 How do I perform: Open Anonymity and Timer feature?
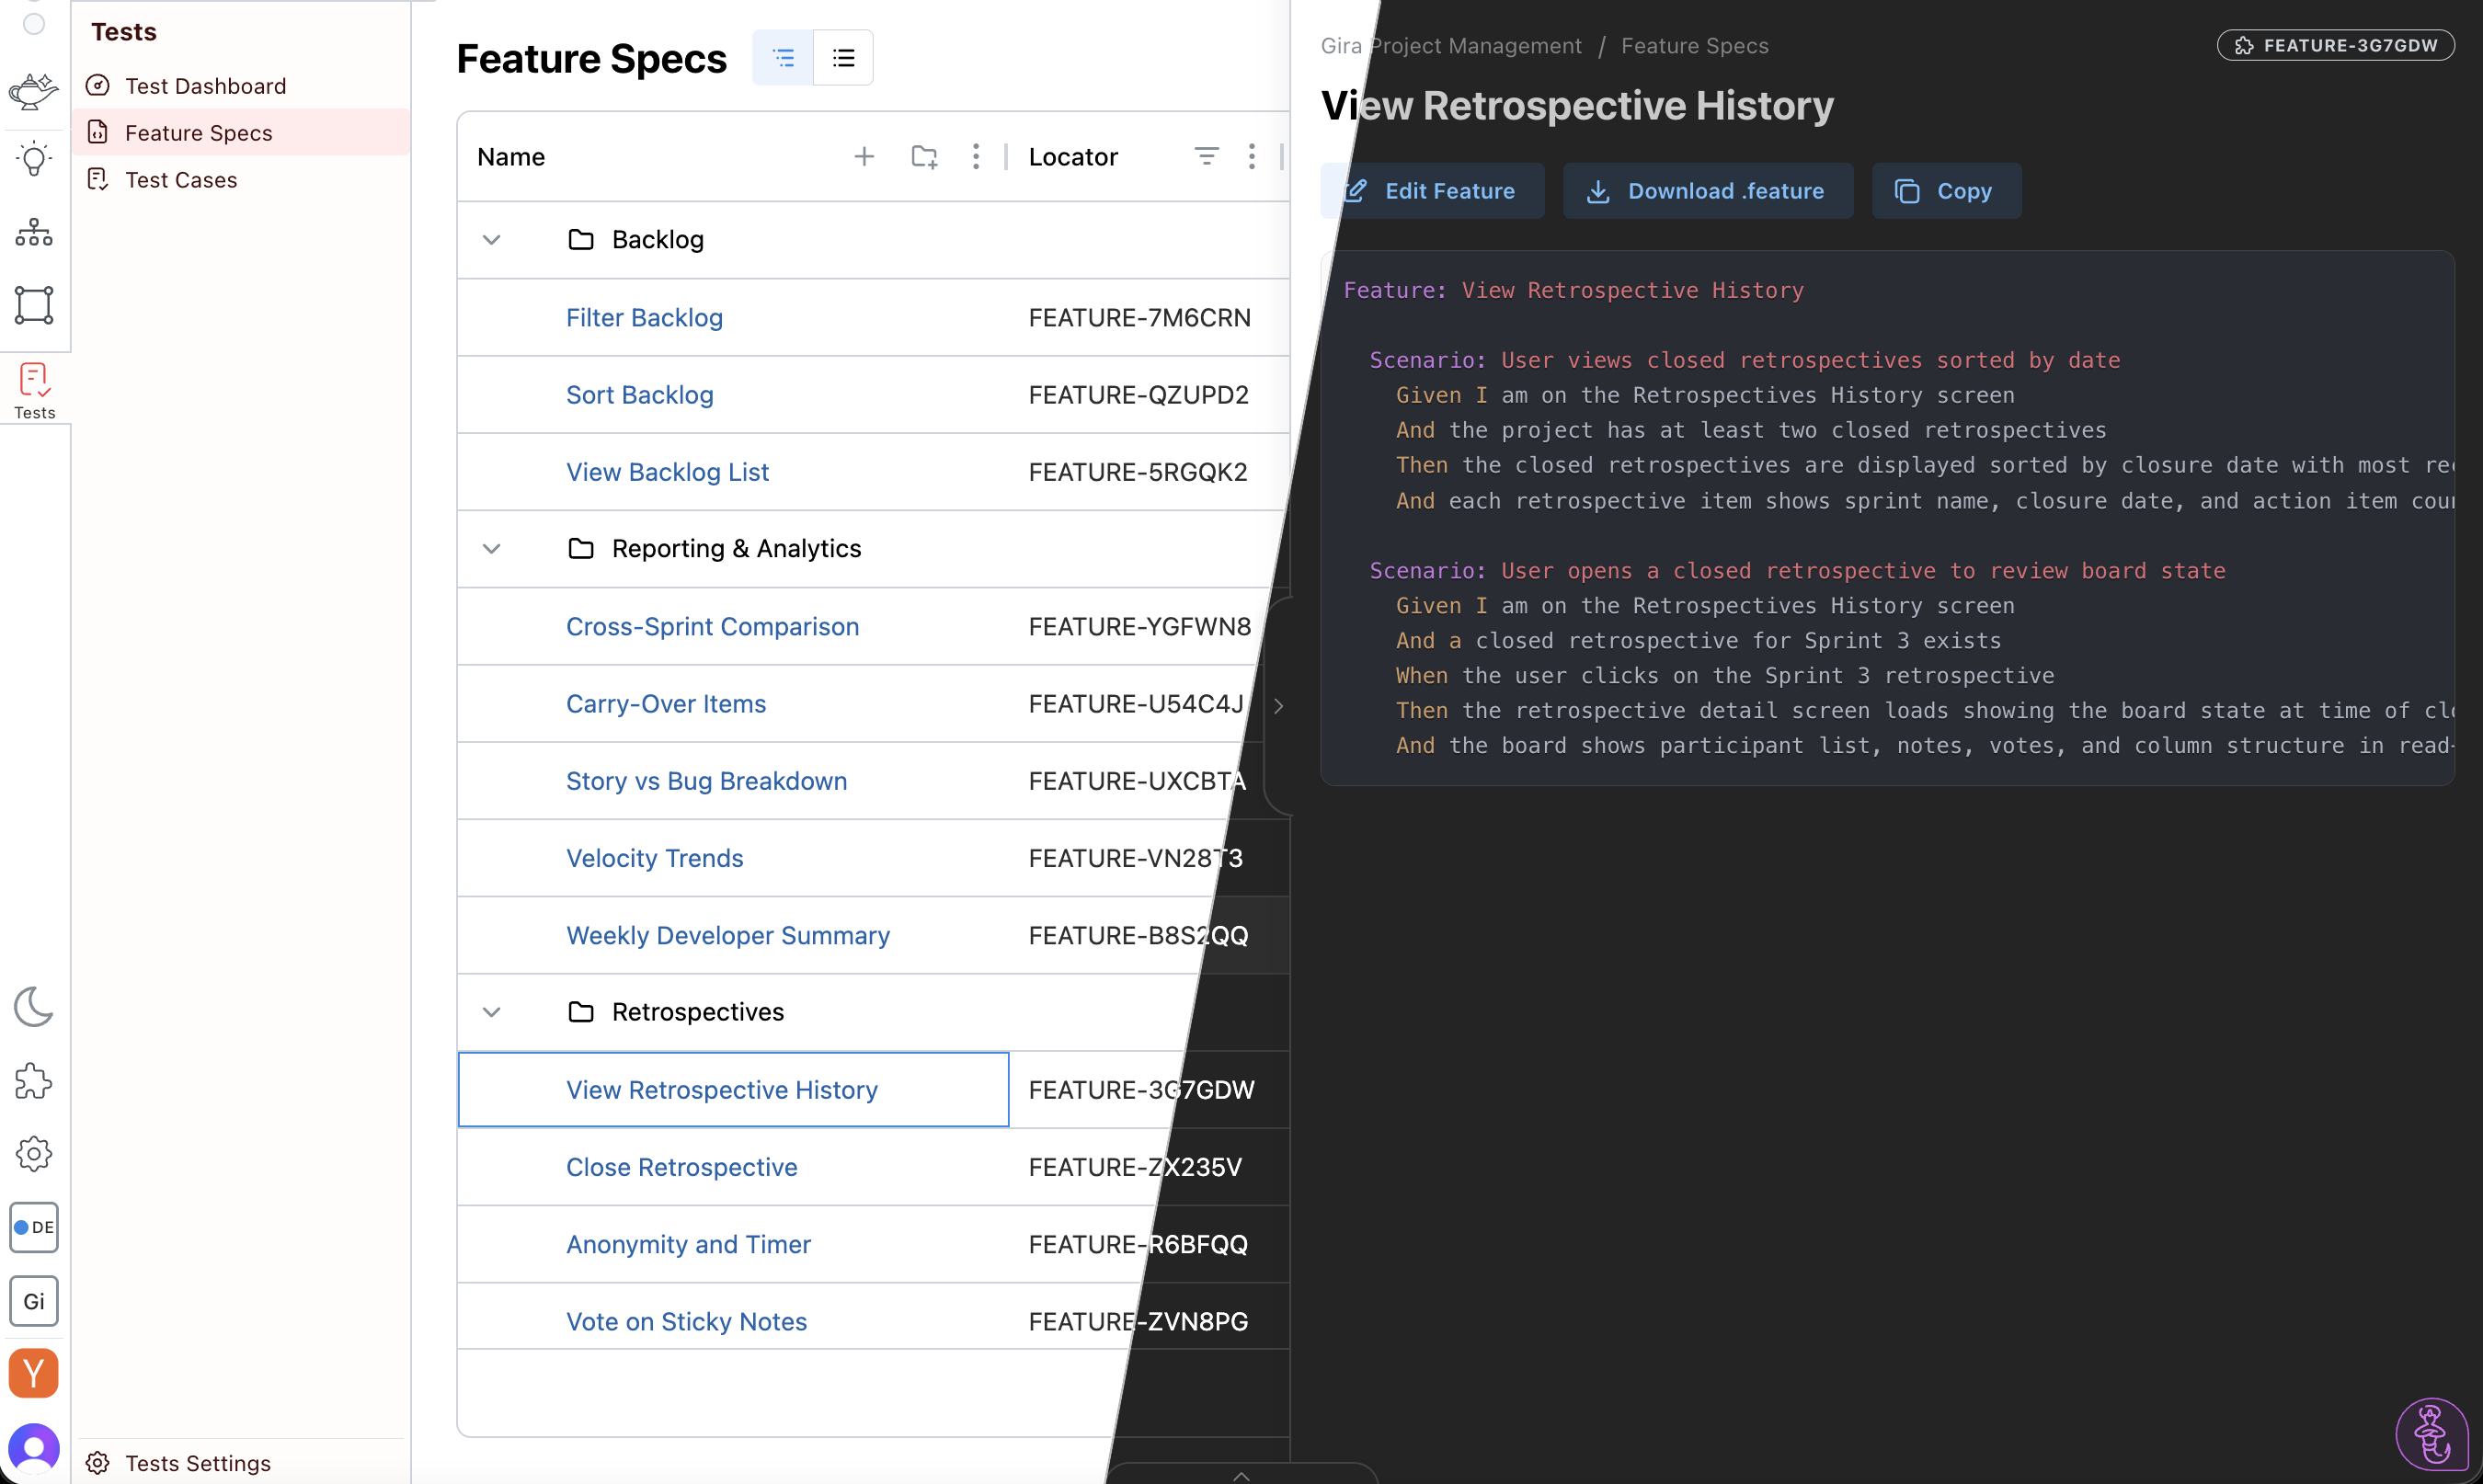pyautogui.click(x=688, y=1244)
